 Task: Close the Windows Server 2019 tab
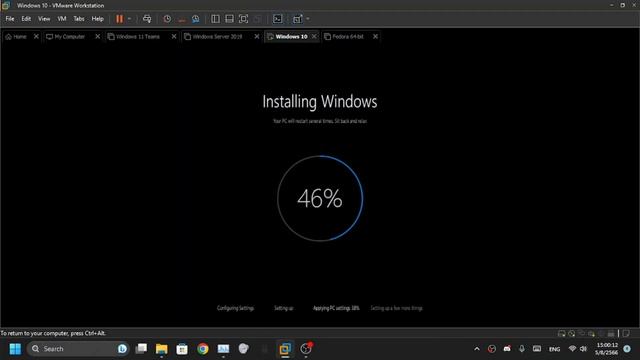(257, 37)
